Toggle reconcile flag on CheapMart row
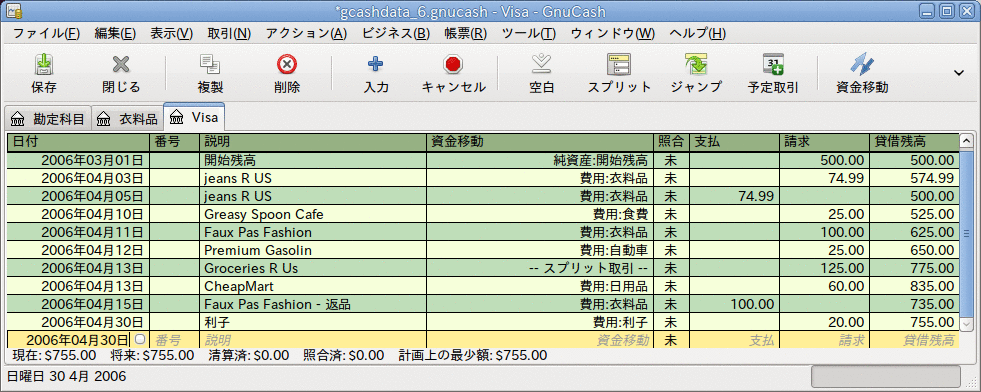This screenshot has width=981, height=392. pos(671,286)
